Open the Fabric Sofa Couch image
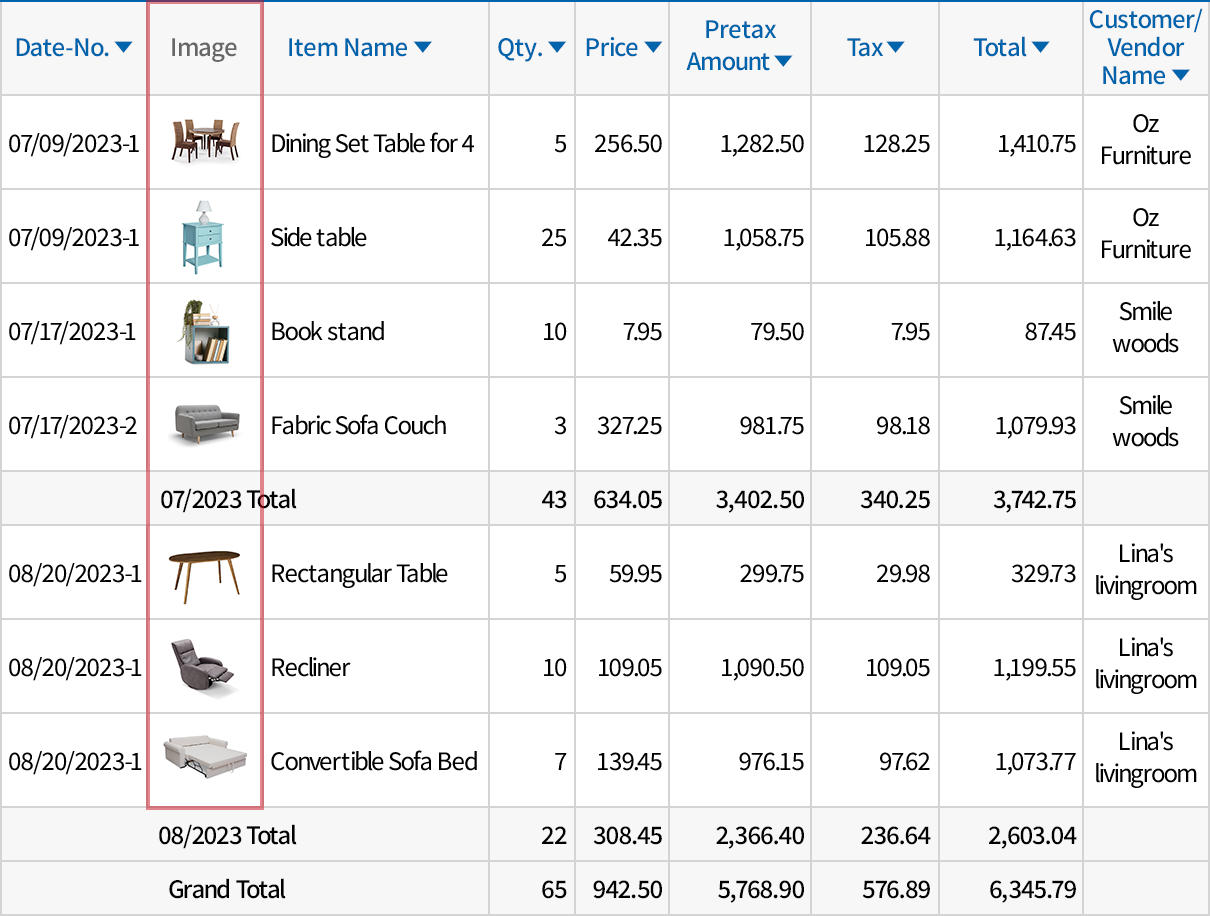Viewport: 1210px width, 916px height. coord(204,424)
